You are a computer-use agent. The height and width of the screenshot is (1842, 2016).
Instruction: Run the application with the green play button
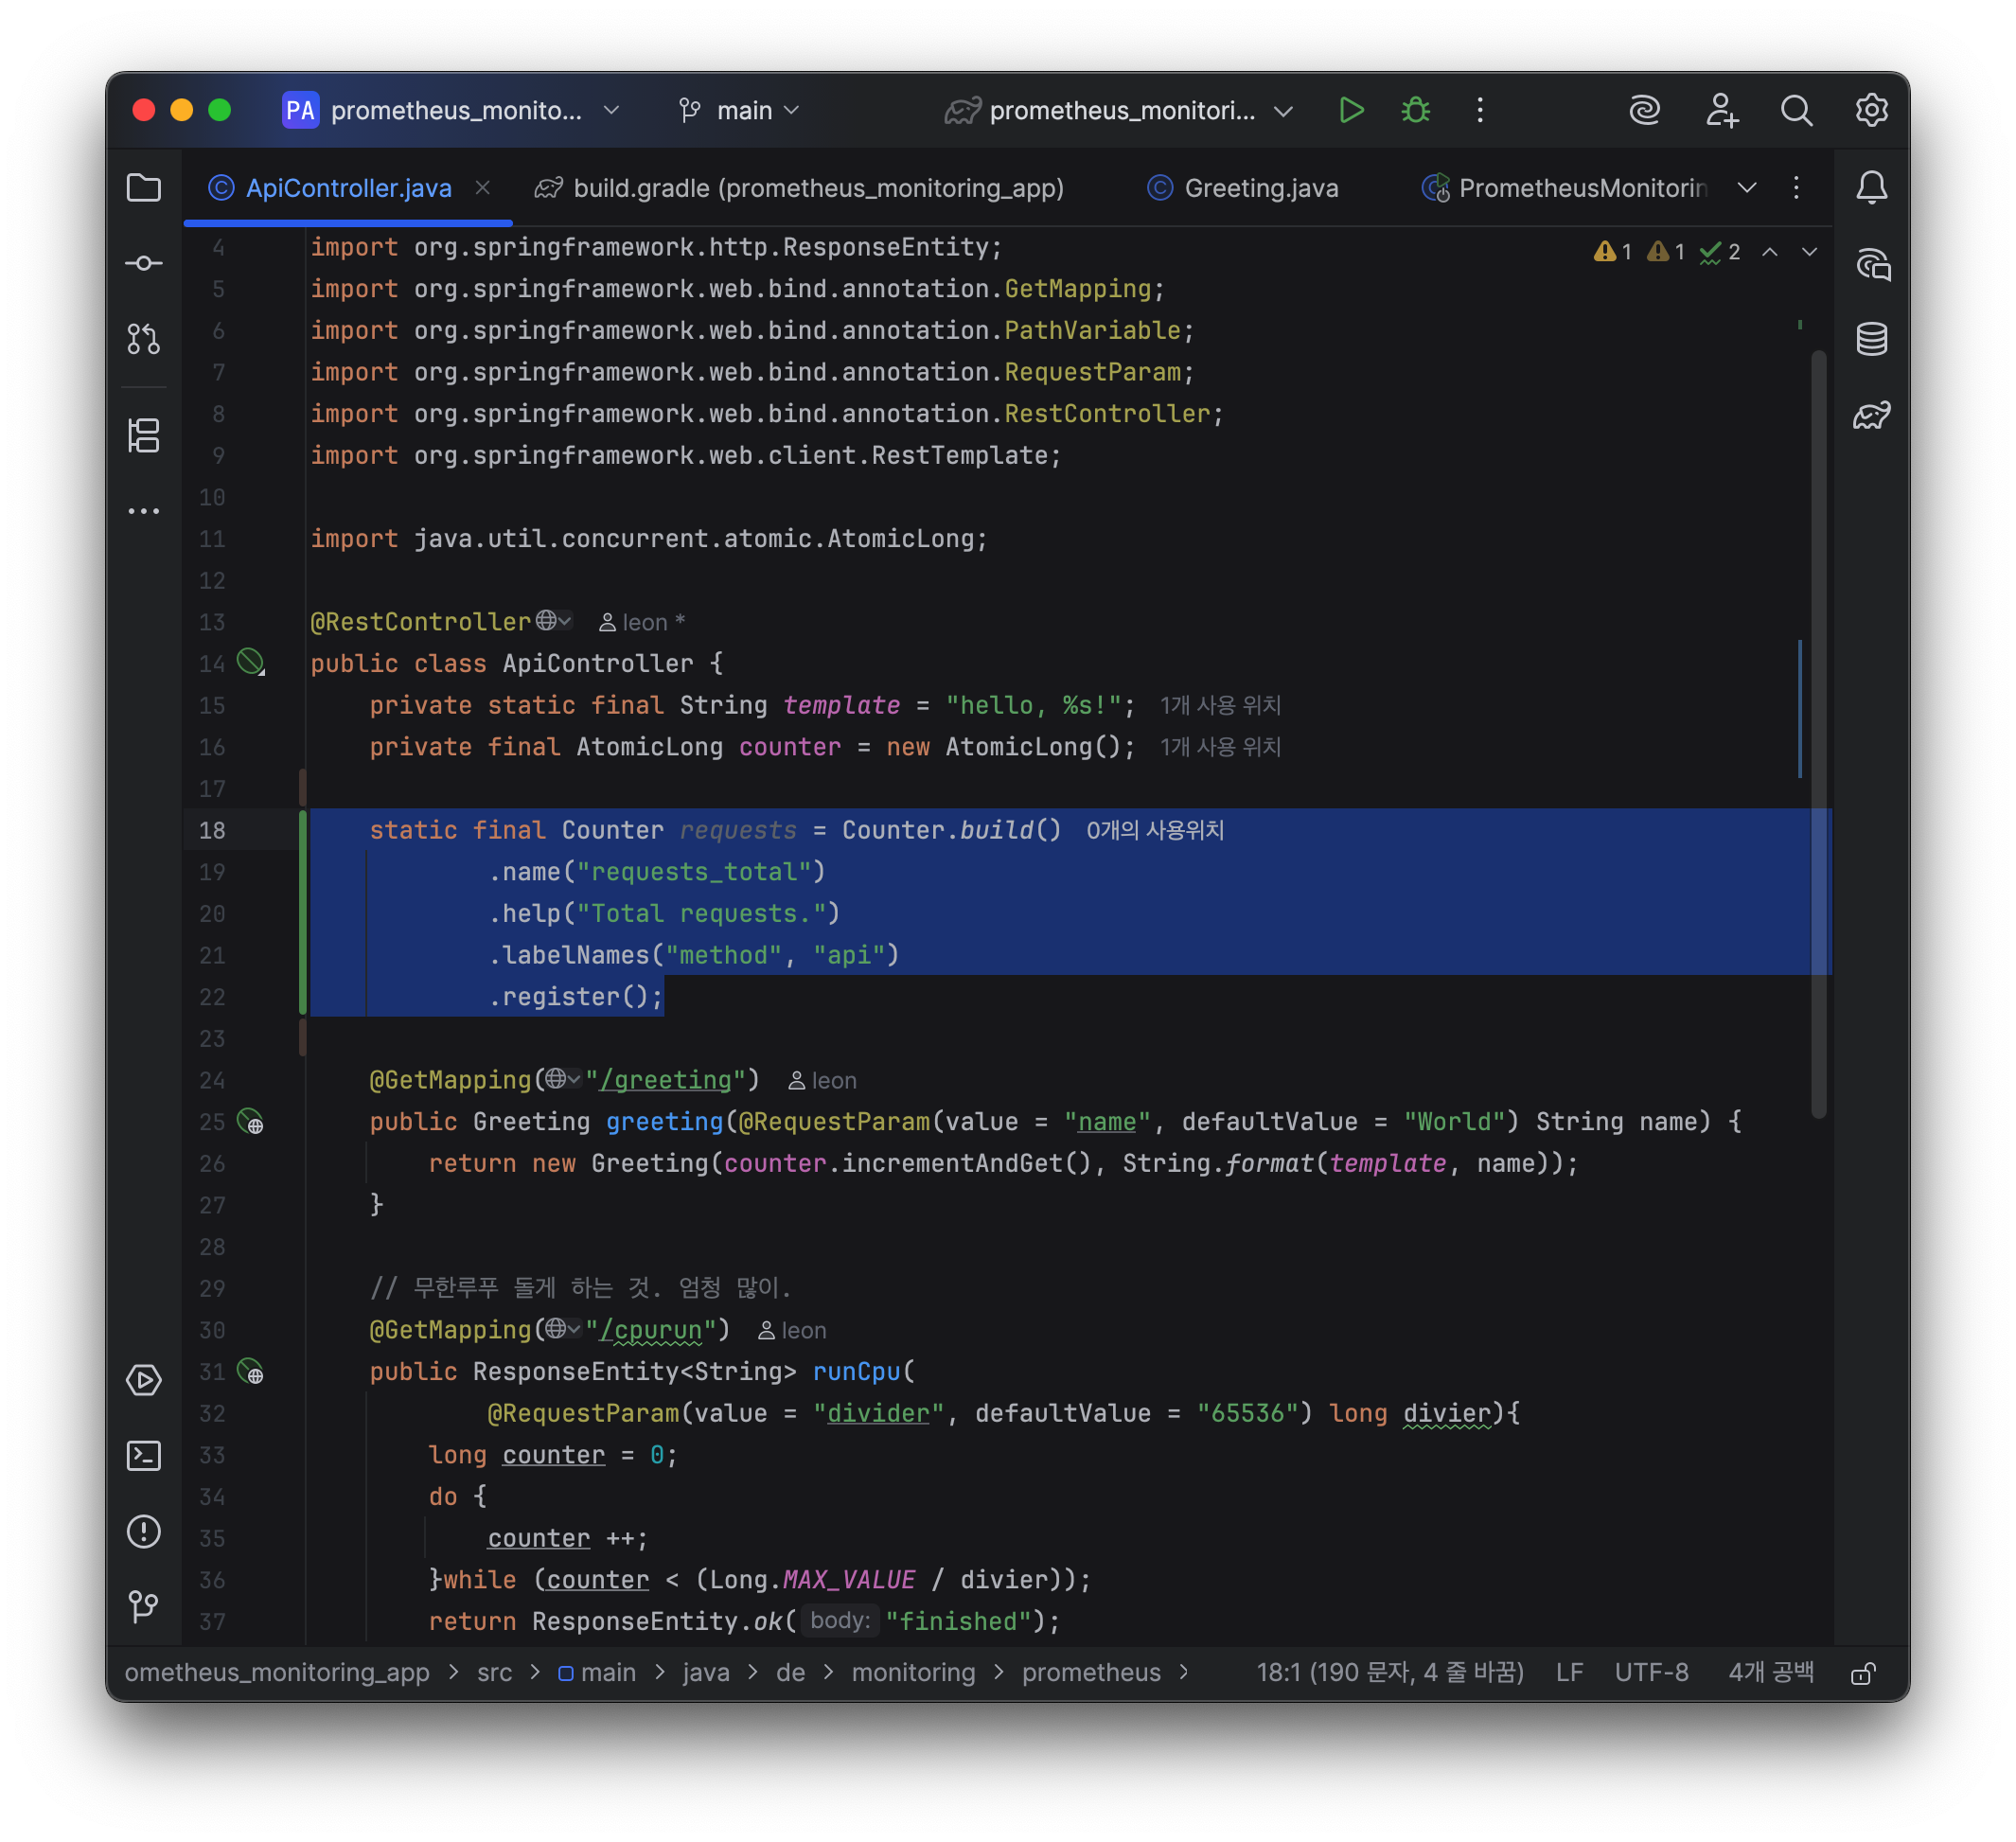(x=1351, y=110)
